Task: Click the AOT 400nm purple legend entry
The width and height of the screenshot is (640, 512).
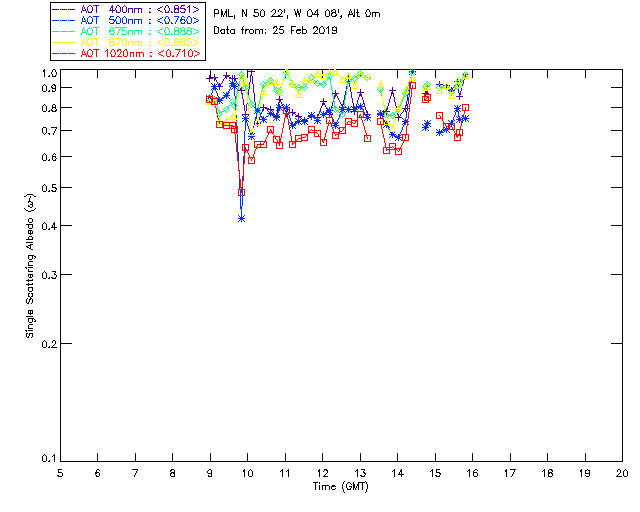Action: coord(126,9)
